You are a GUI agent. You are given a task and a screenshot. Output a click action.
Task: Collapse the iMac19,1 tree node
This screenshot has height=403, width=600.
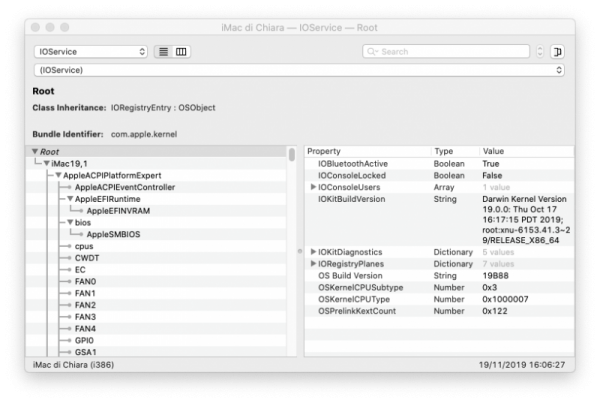(x=47, y=163)
